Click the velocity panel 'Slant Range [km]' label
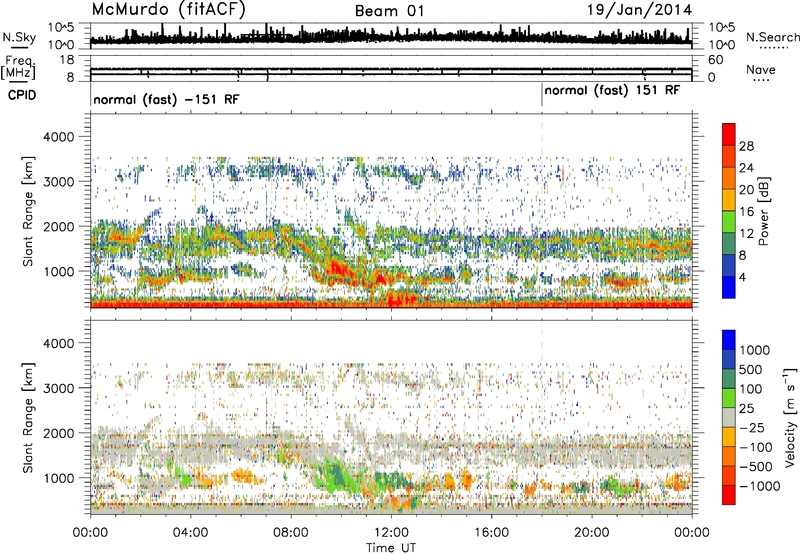 (28, 418)
